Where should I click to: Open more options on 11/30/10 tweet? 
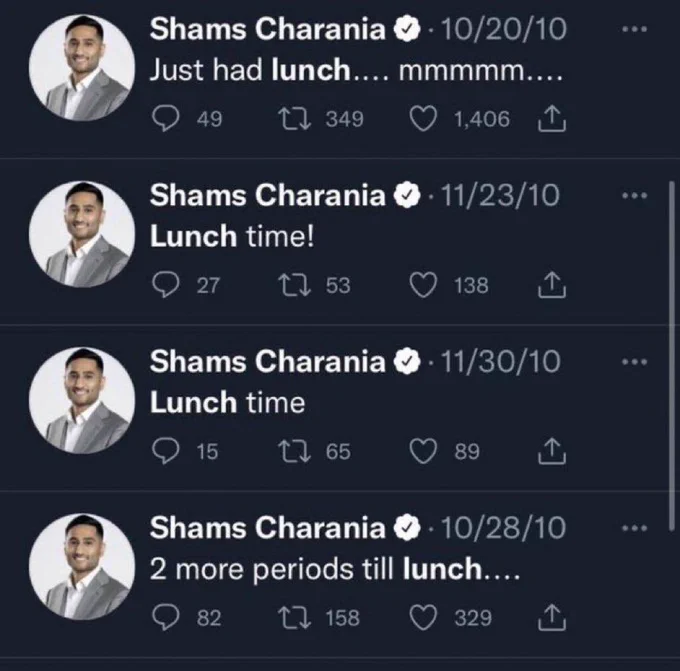(634, 362)
